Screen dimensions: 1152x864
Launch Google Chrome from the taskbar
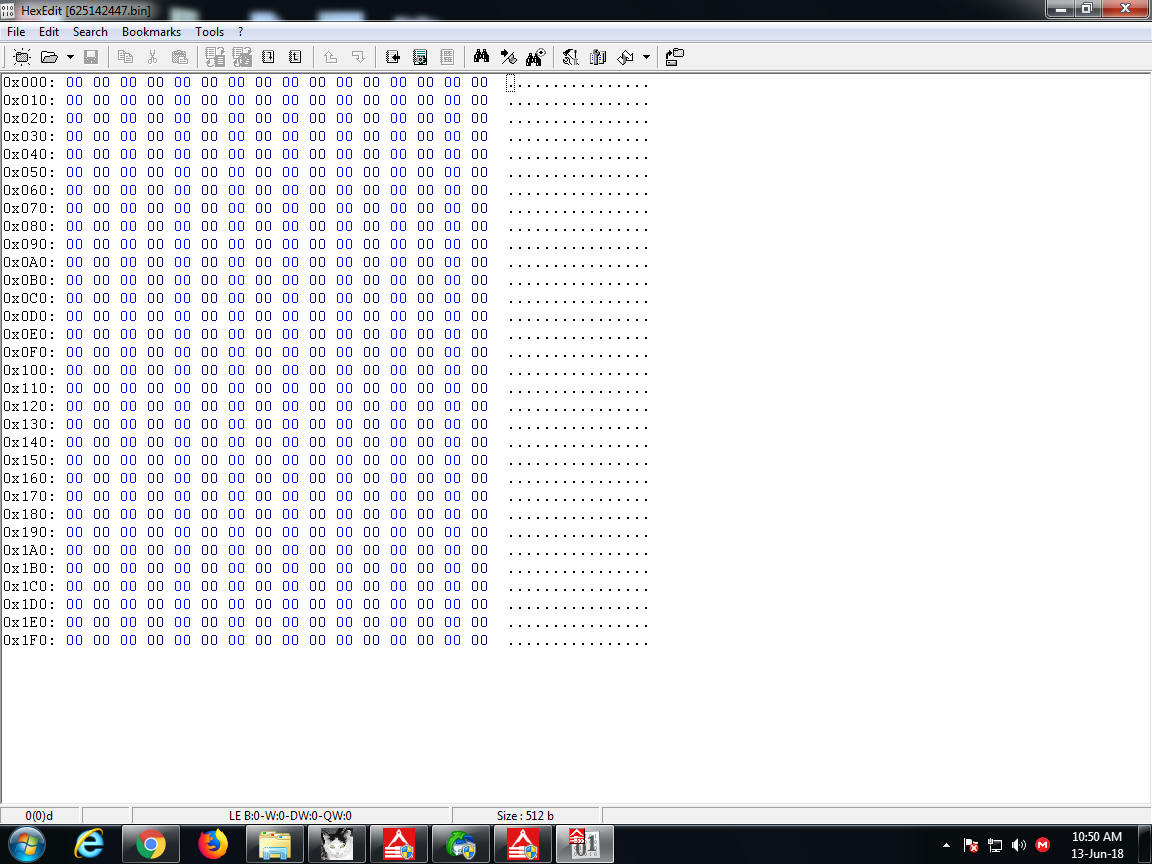point(151,844)
